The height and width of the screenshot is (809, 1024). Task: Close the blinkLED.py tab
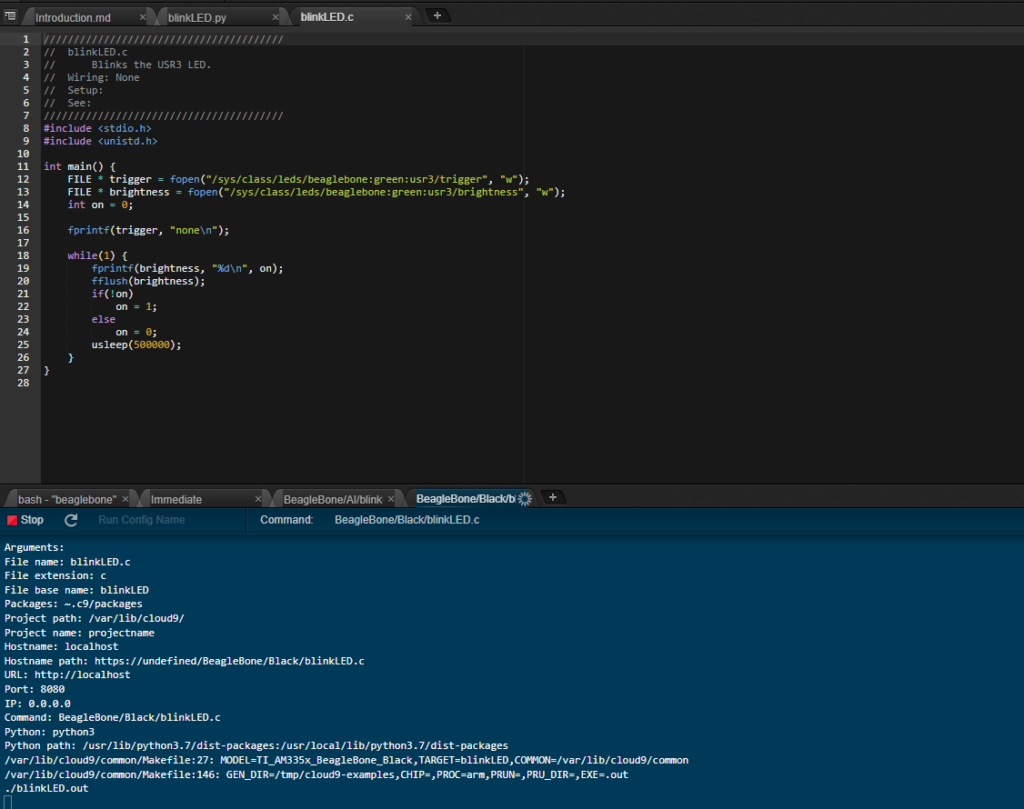click(x=275, y=18)
